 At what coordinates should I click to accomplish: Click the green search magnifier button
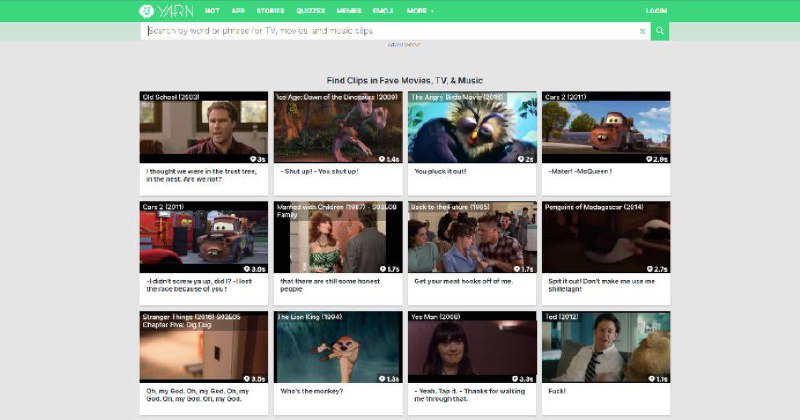(x=660, y=31)
